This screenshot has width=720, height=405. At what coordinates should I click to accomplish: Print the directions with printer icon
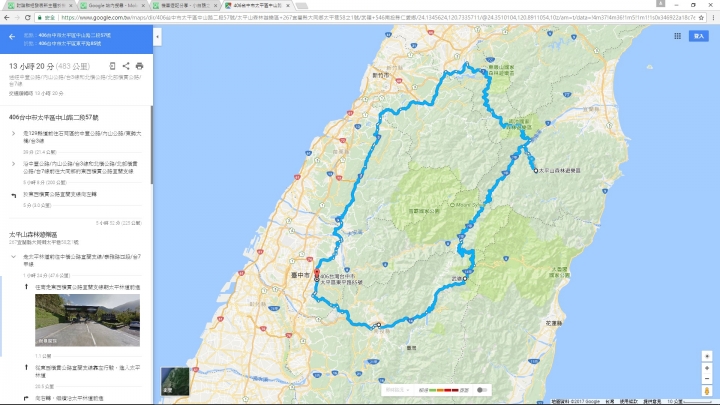(x=139, y=66)
